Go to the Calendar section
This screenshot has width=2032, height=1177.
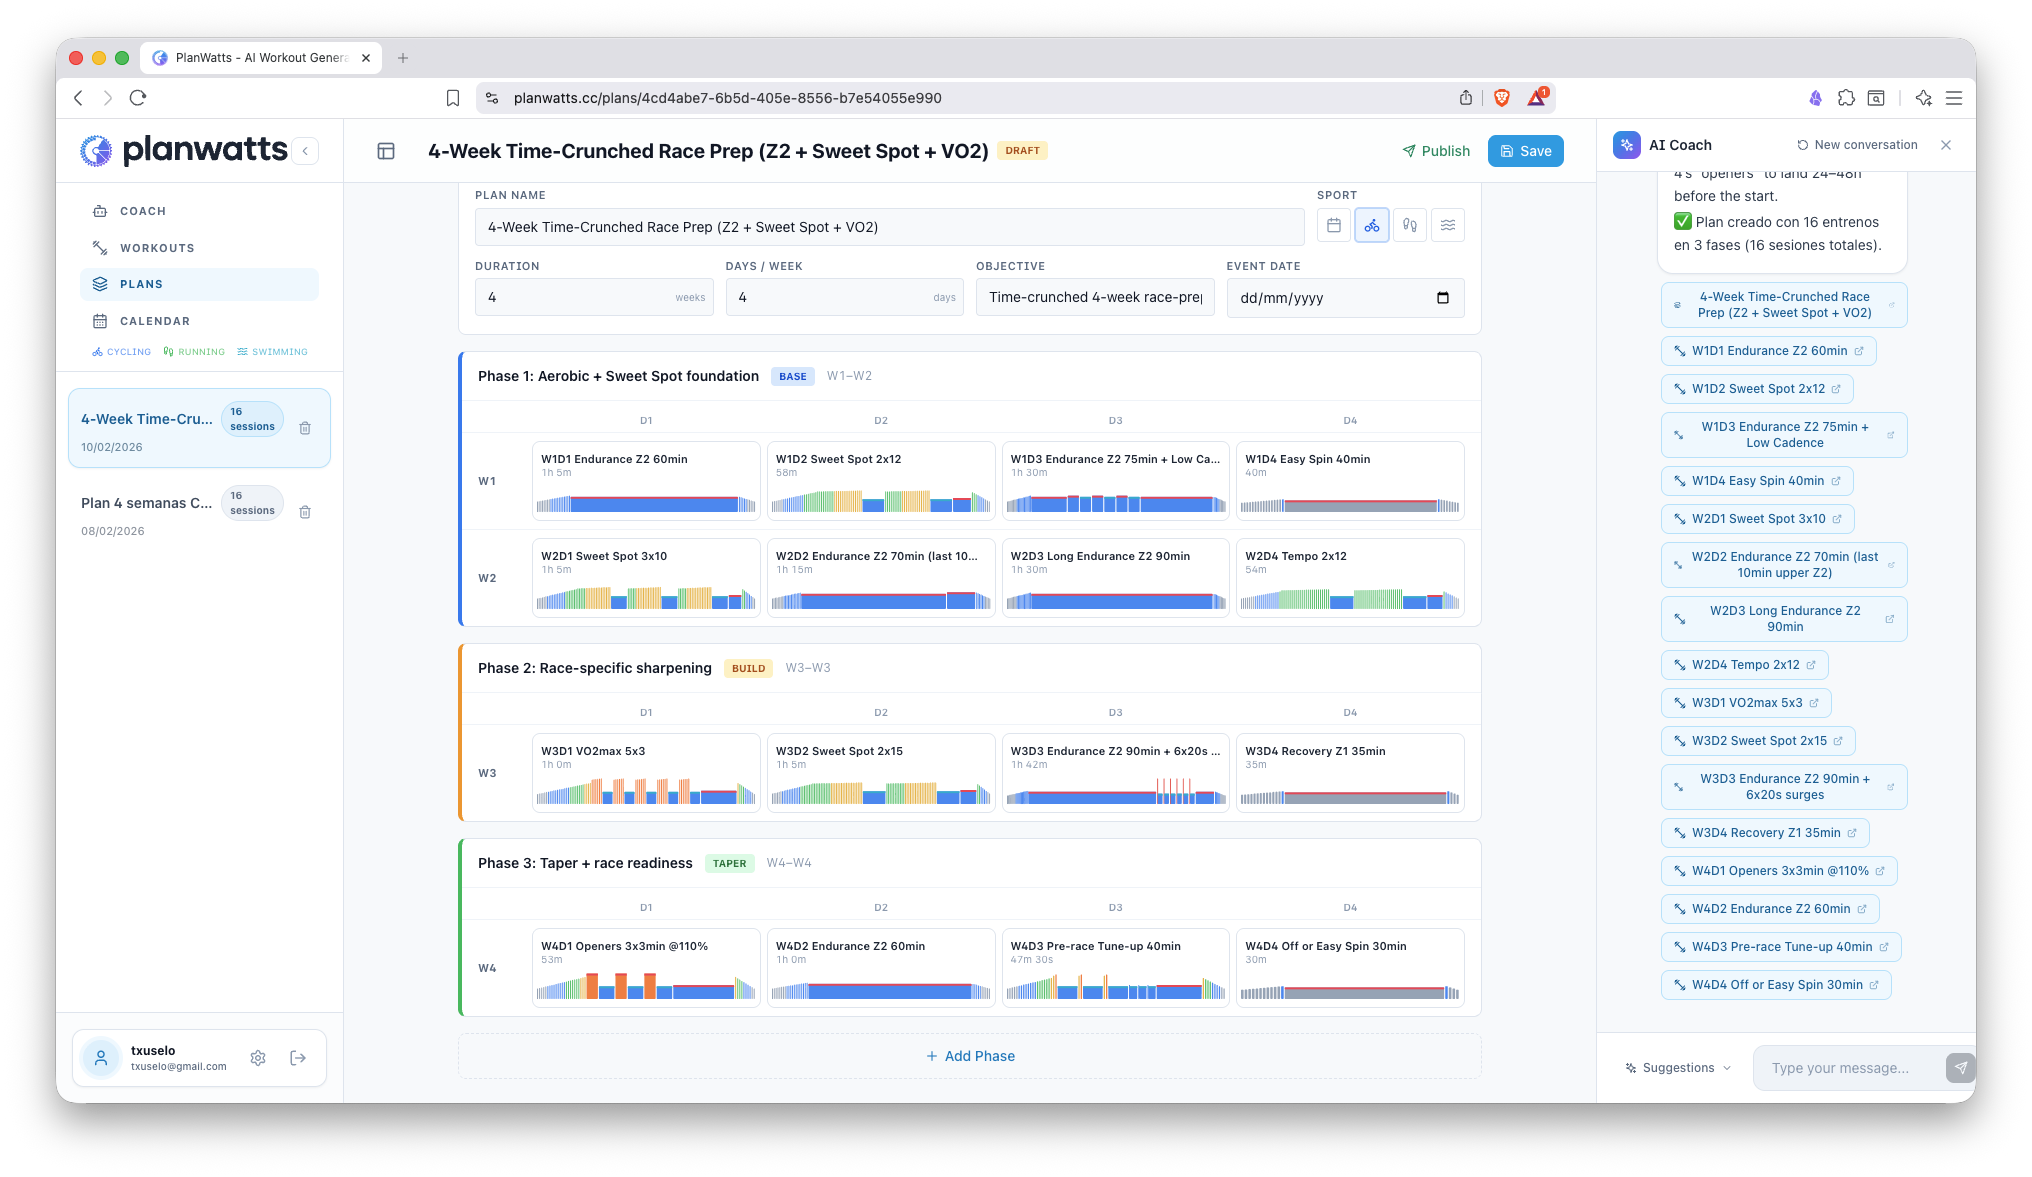[154, 321]
